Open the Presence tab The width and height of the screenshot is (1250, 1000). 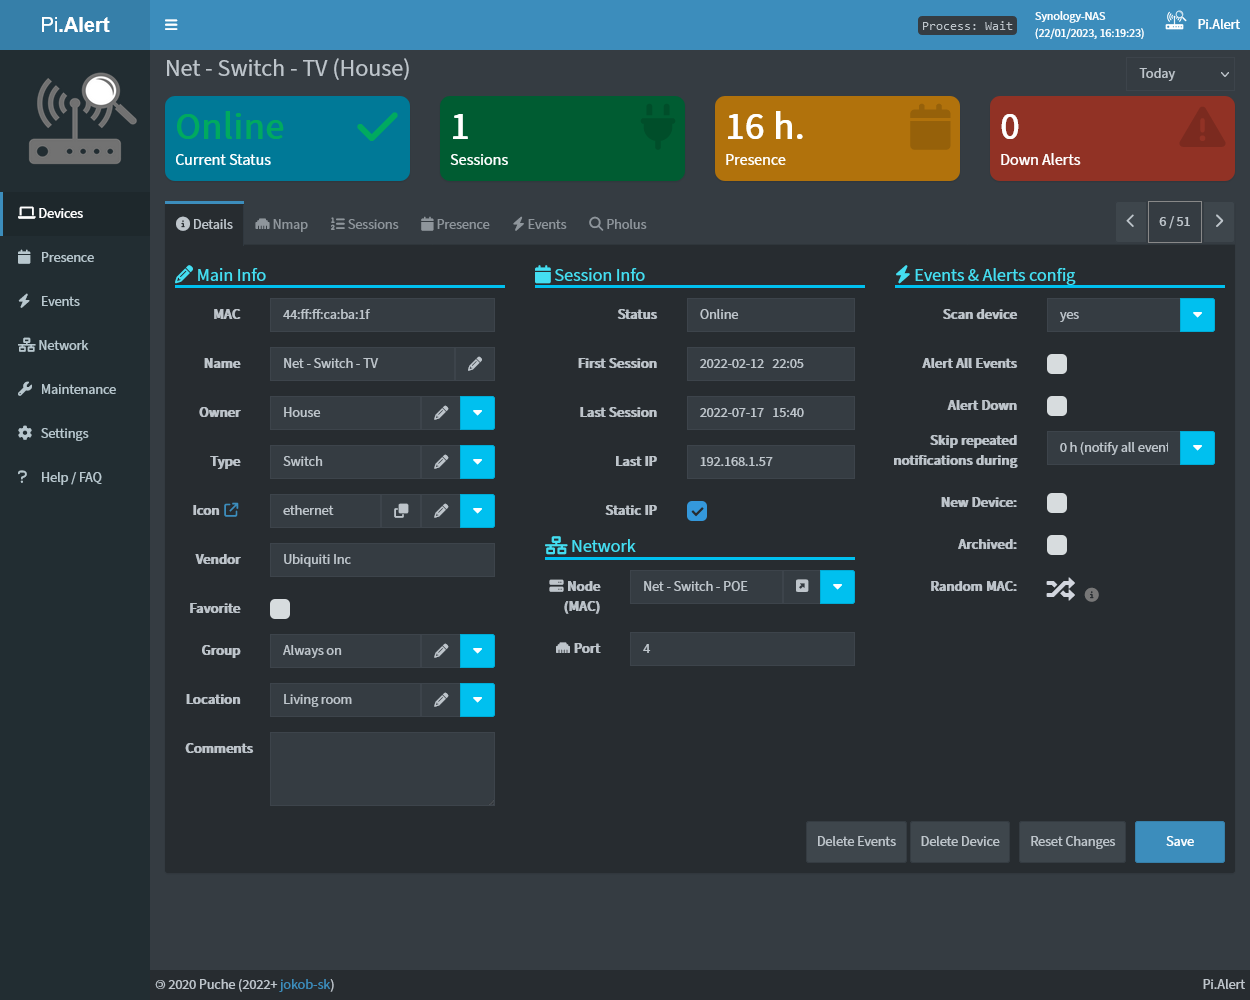coord(455,224)
